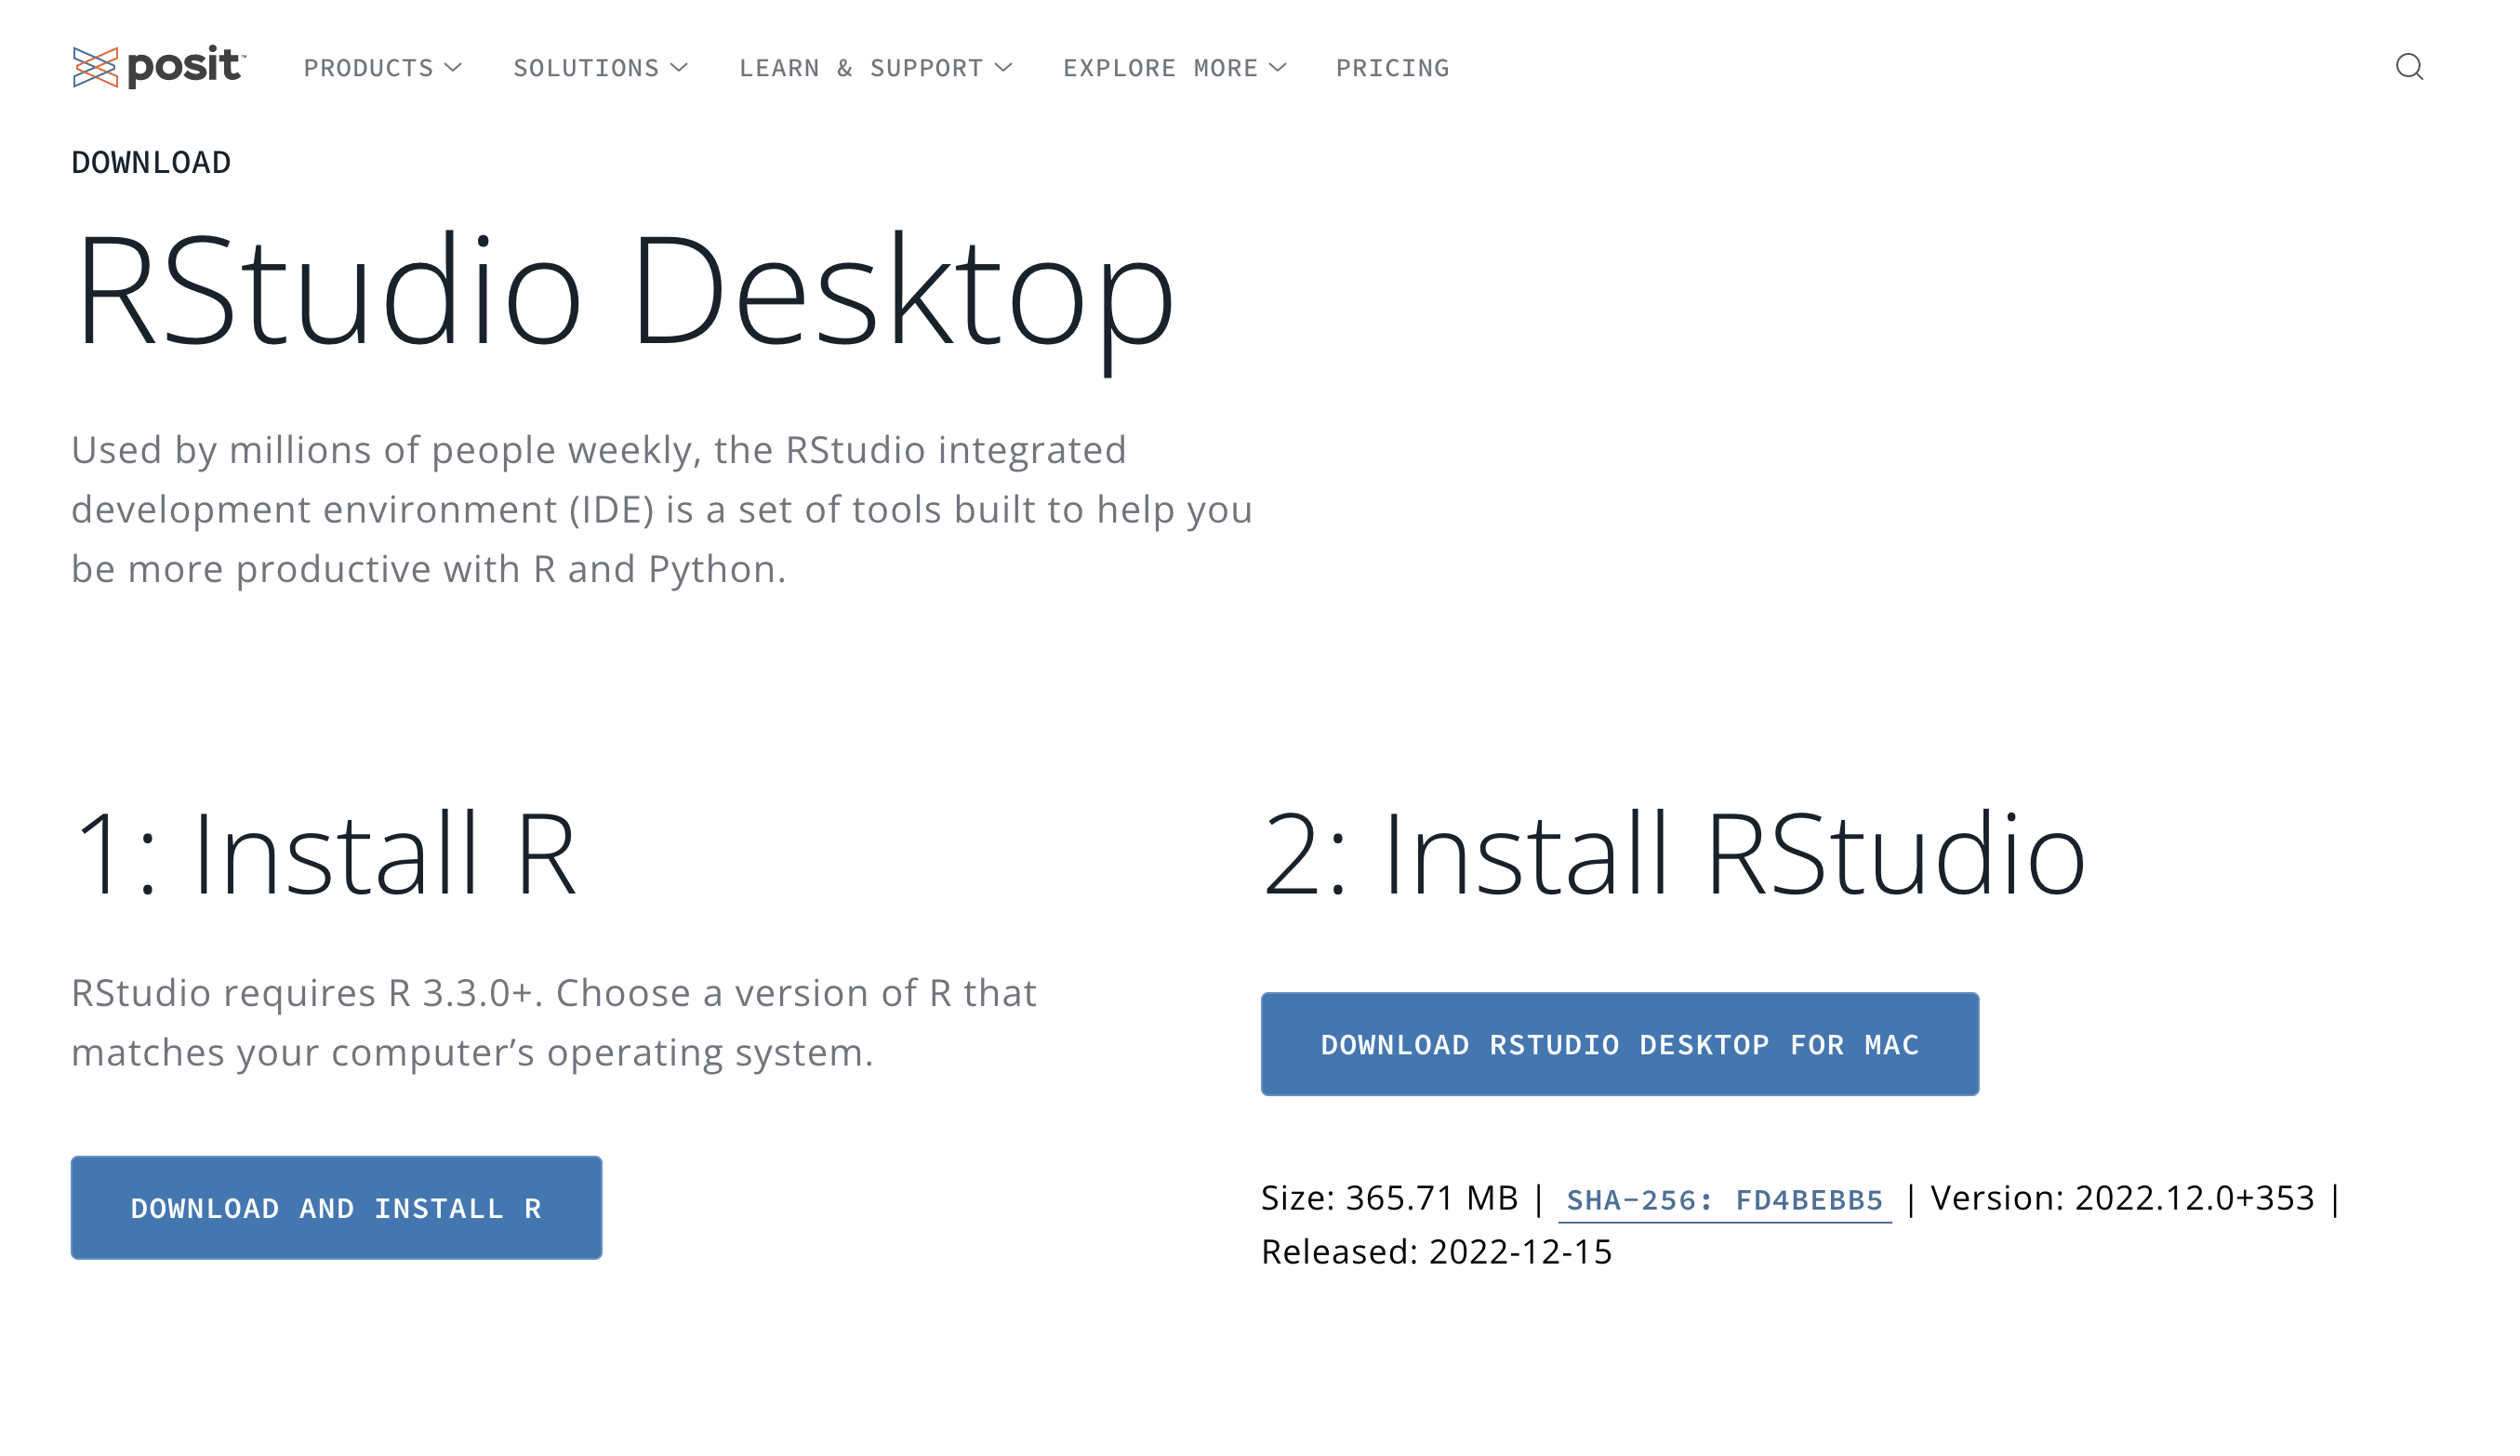Click the Posit logo
This screenshot has height=1456, width=2520.
point(158,67)
